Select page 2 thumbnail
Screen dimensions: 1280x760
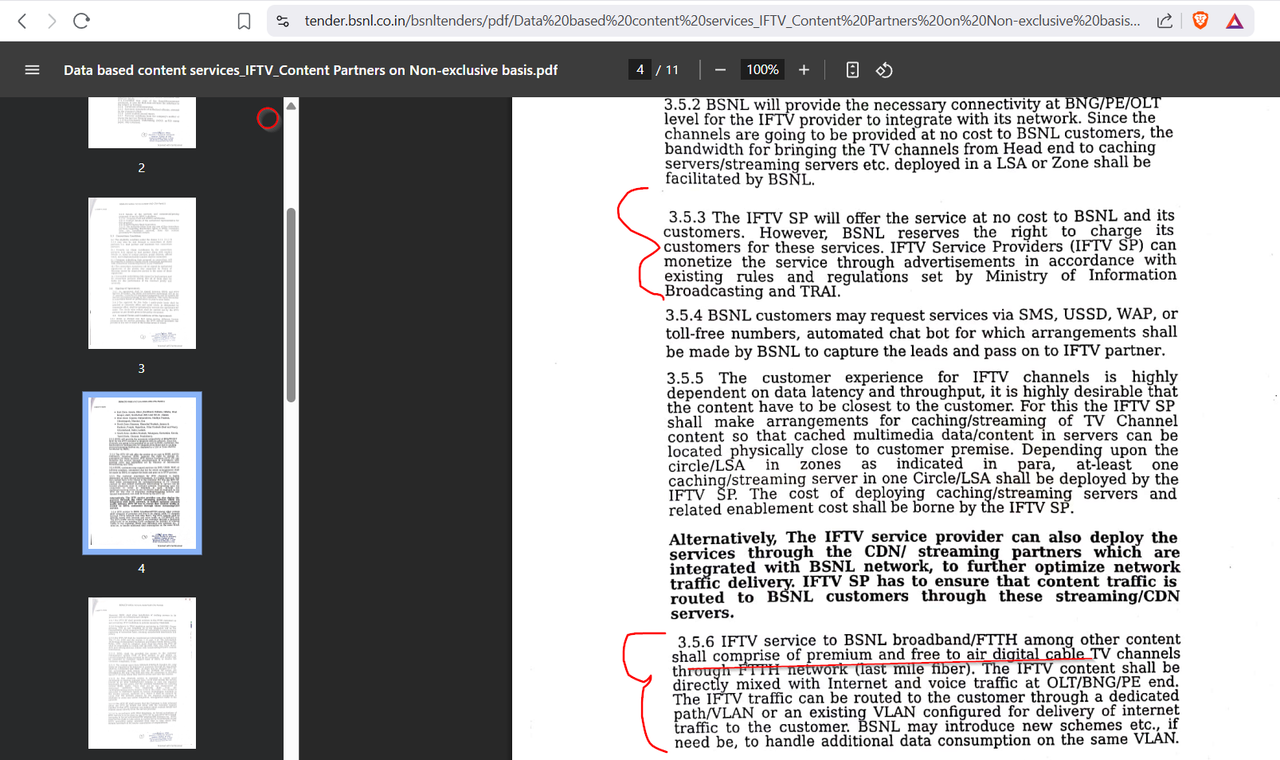(141, 123)
